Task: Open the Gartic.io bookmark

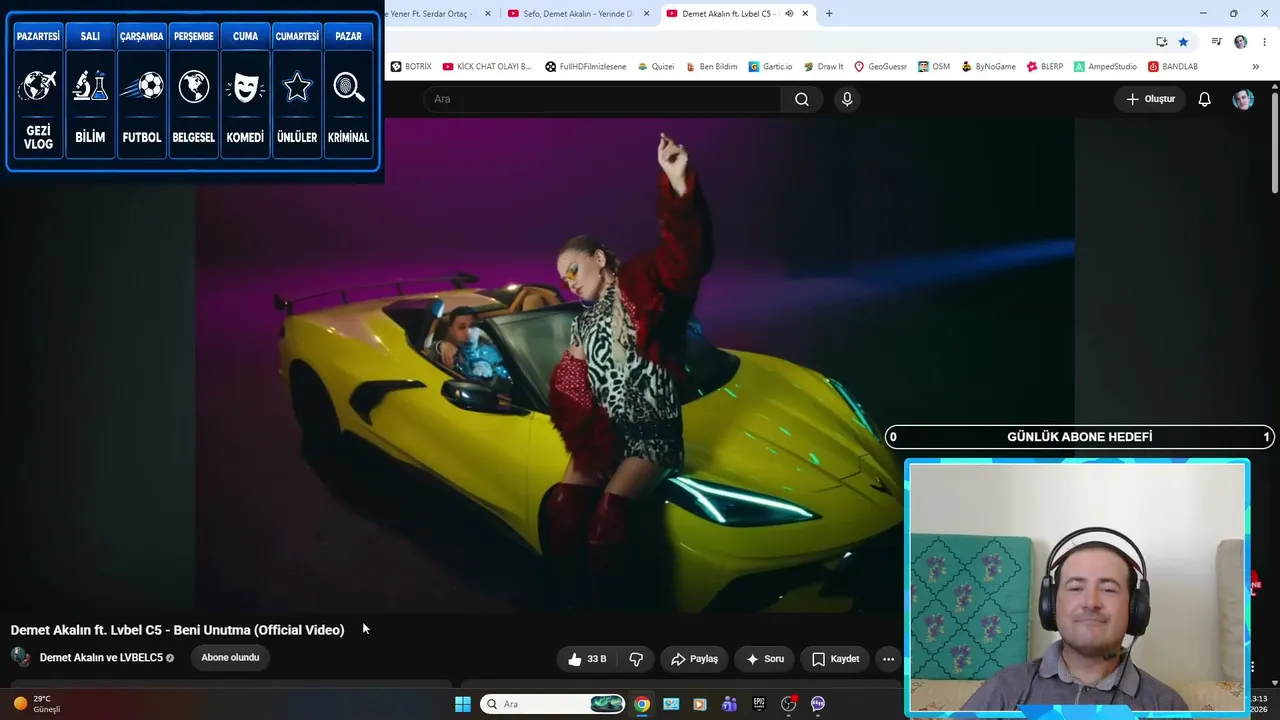Action: coord(770,66)
